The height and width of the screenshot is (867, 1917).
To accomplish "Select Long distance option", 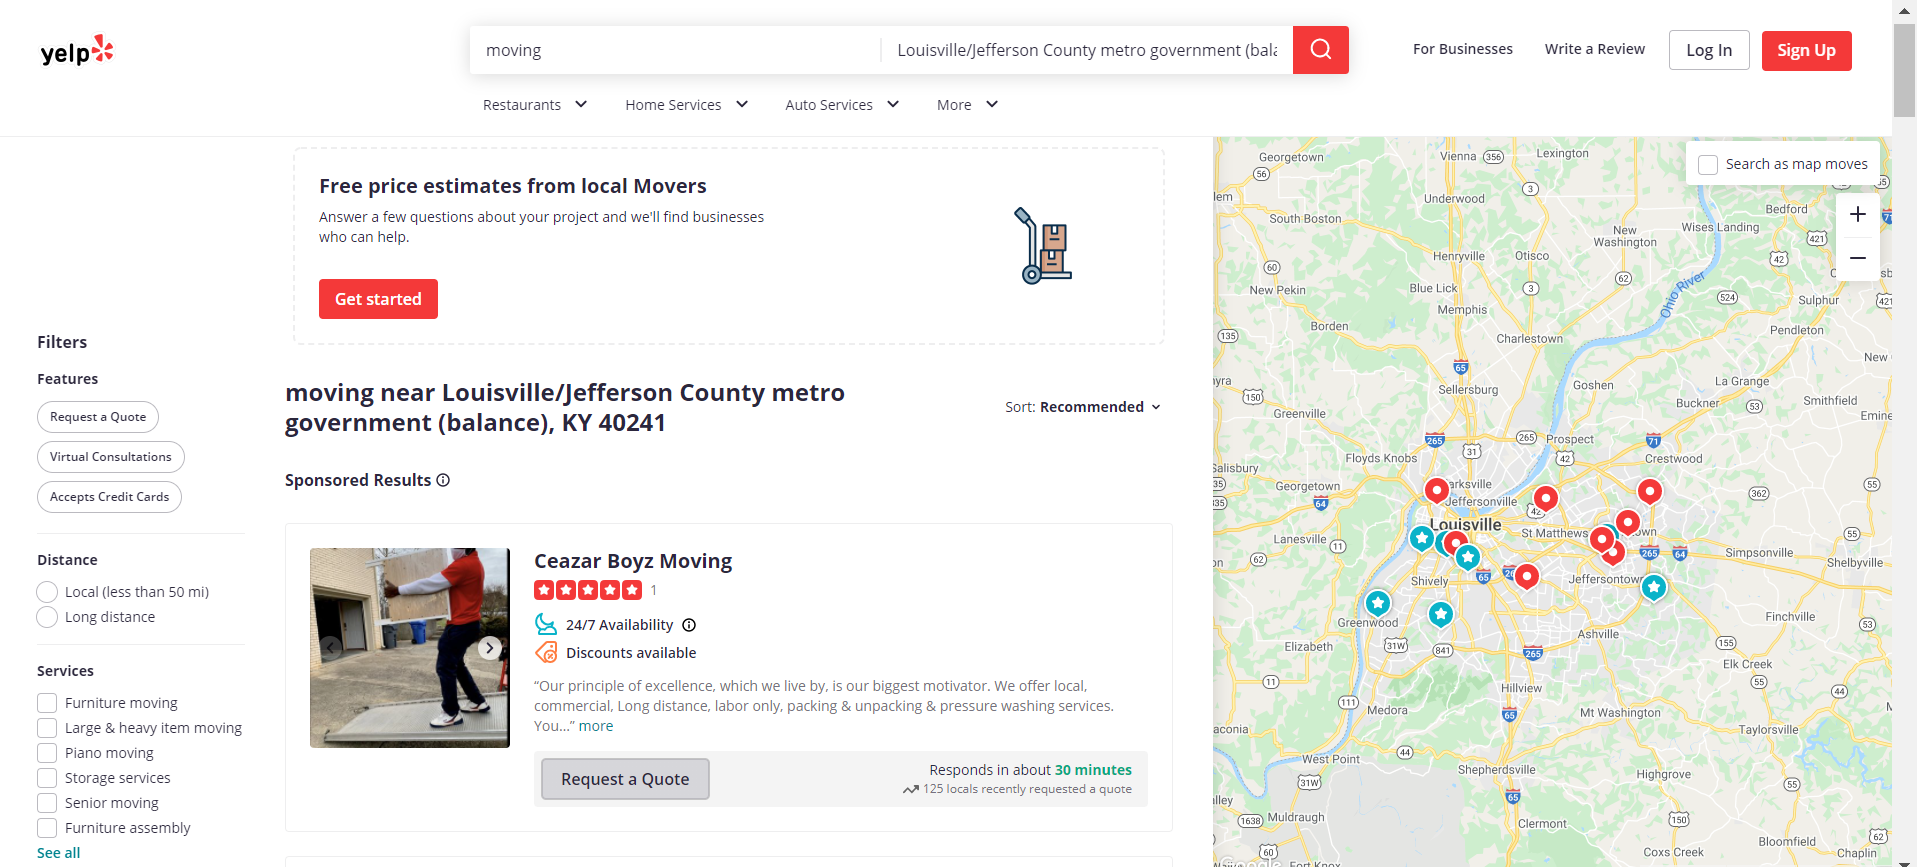I will click(47, 617).
